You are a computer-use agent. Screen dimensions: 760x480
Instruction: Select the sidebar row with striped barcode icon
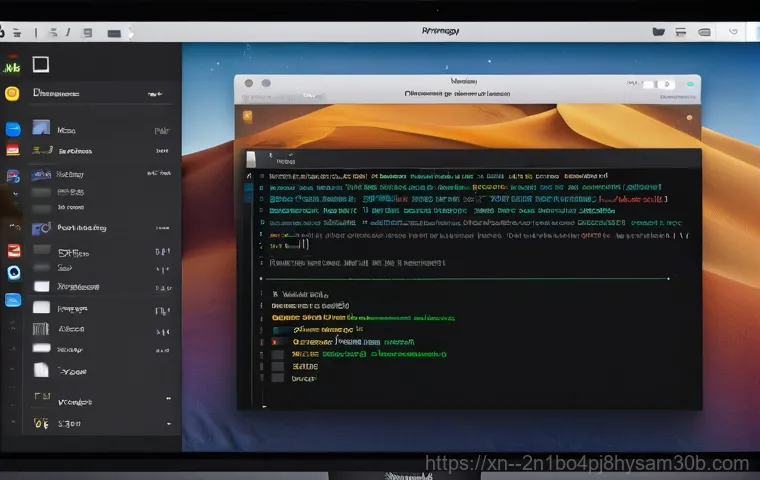tap(101, 329)
